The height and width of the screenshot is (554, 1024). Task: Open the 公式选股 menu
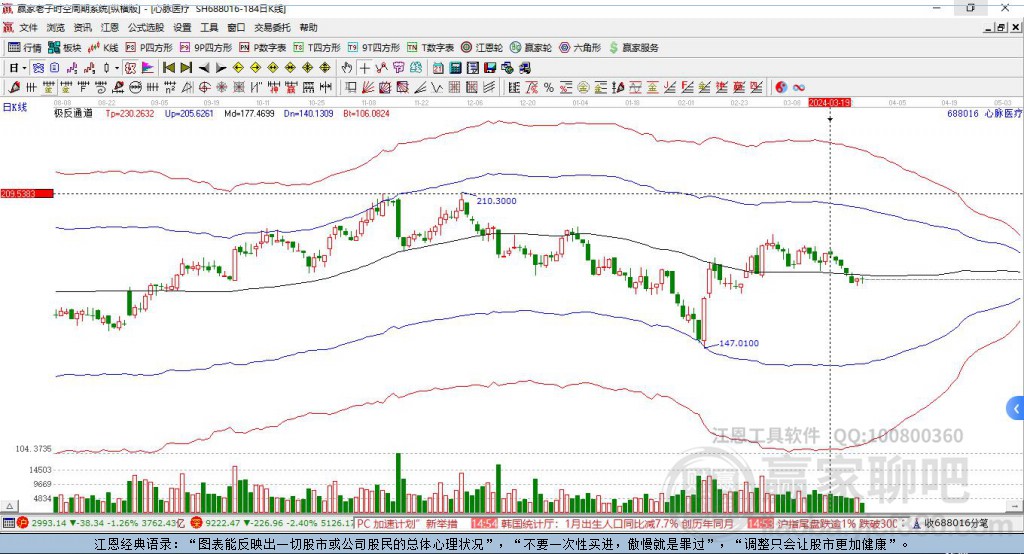(146, 27)
